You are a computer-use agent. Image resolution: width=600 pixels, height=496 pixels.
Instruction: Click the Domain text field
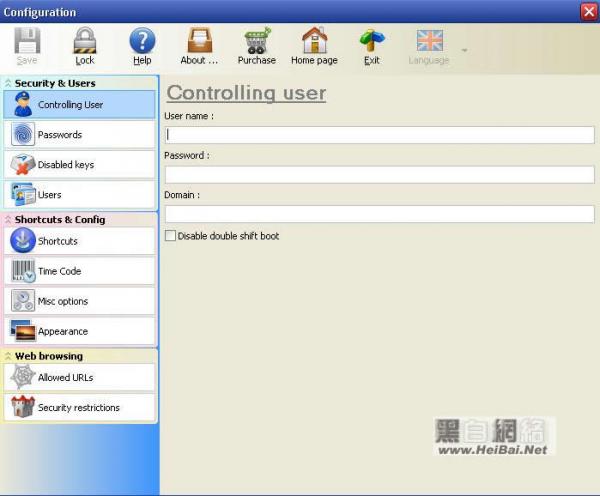pos(379,214)
